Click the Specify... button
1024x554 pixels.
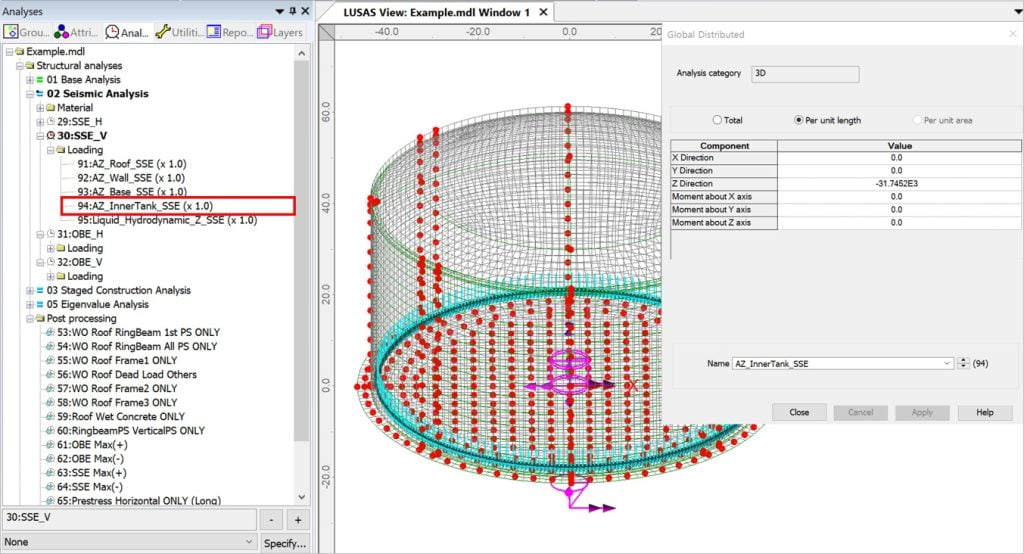[x=284, y=542]
